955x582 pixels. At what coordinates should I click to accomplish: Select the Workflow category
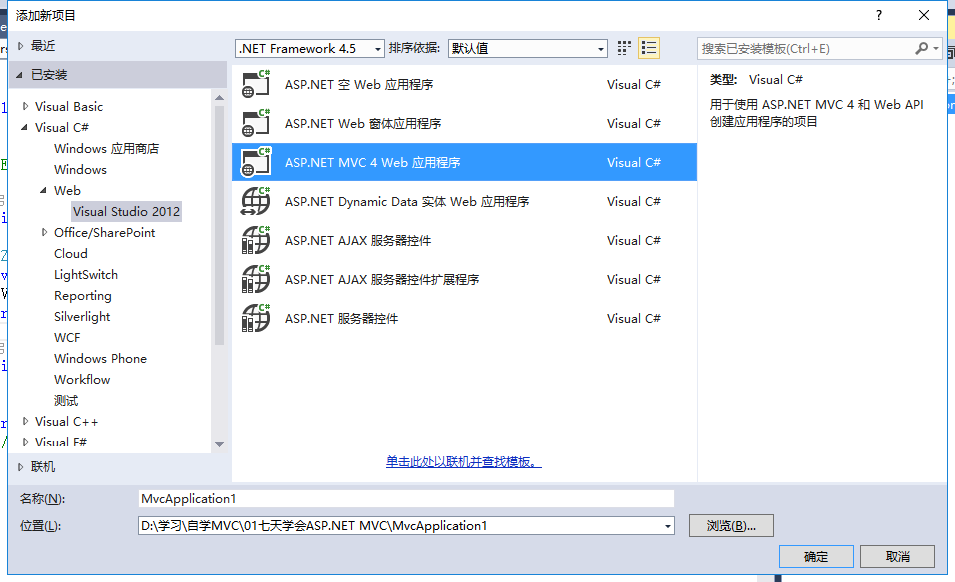pos(82,379)
